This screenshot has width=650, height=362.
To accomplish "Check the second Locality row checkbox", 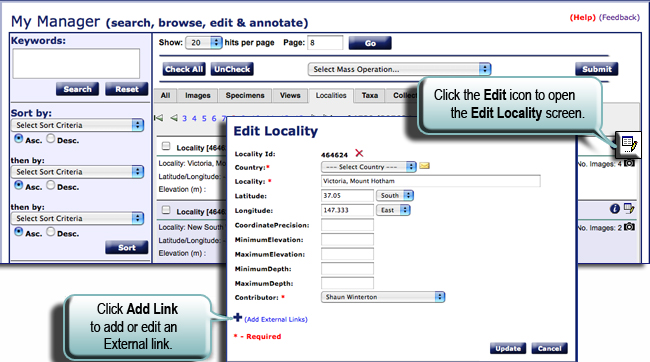I will (166, 210).
